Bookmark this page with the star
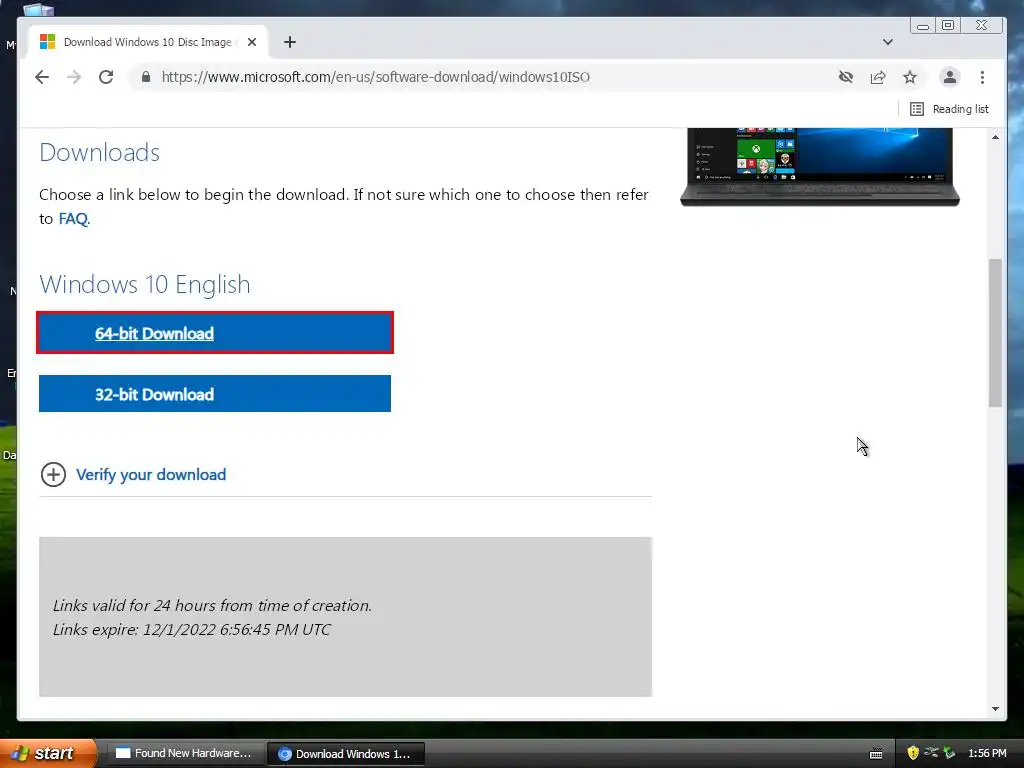1024x768 pixels. pos(910,77)
